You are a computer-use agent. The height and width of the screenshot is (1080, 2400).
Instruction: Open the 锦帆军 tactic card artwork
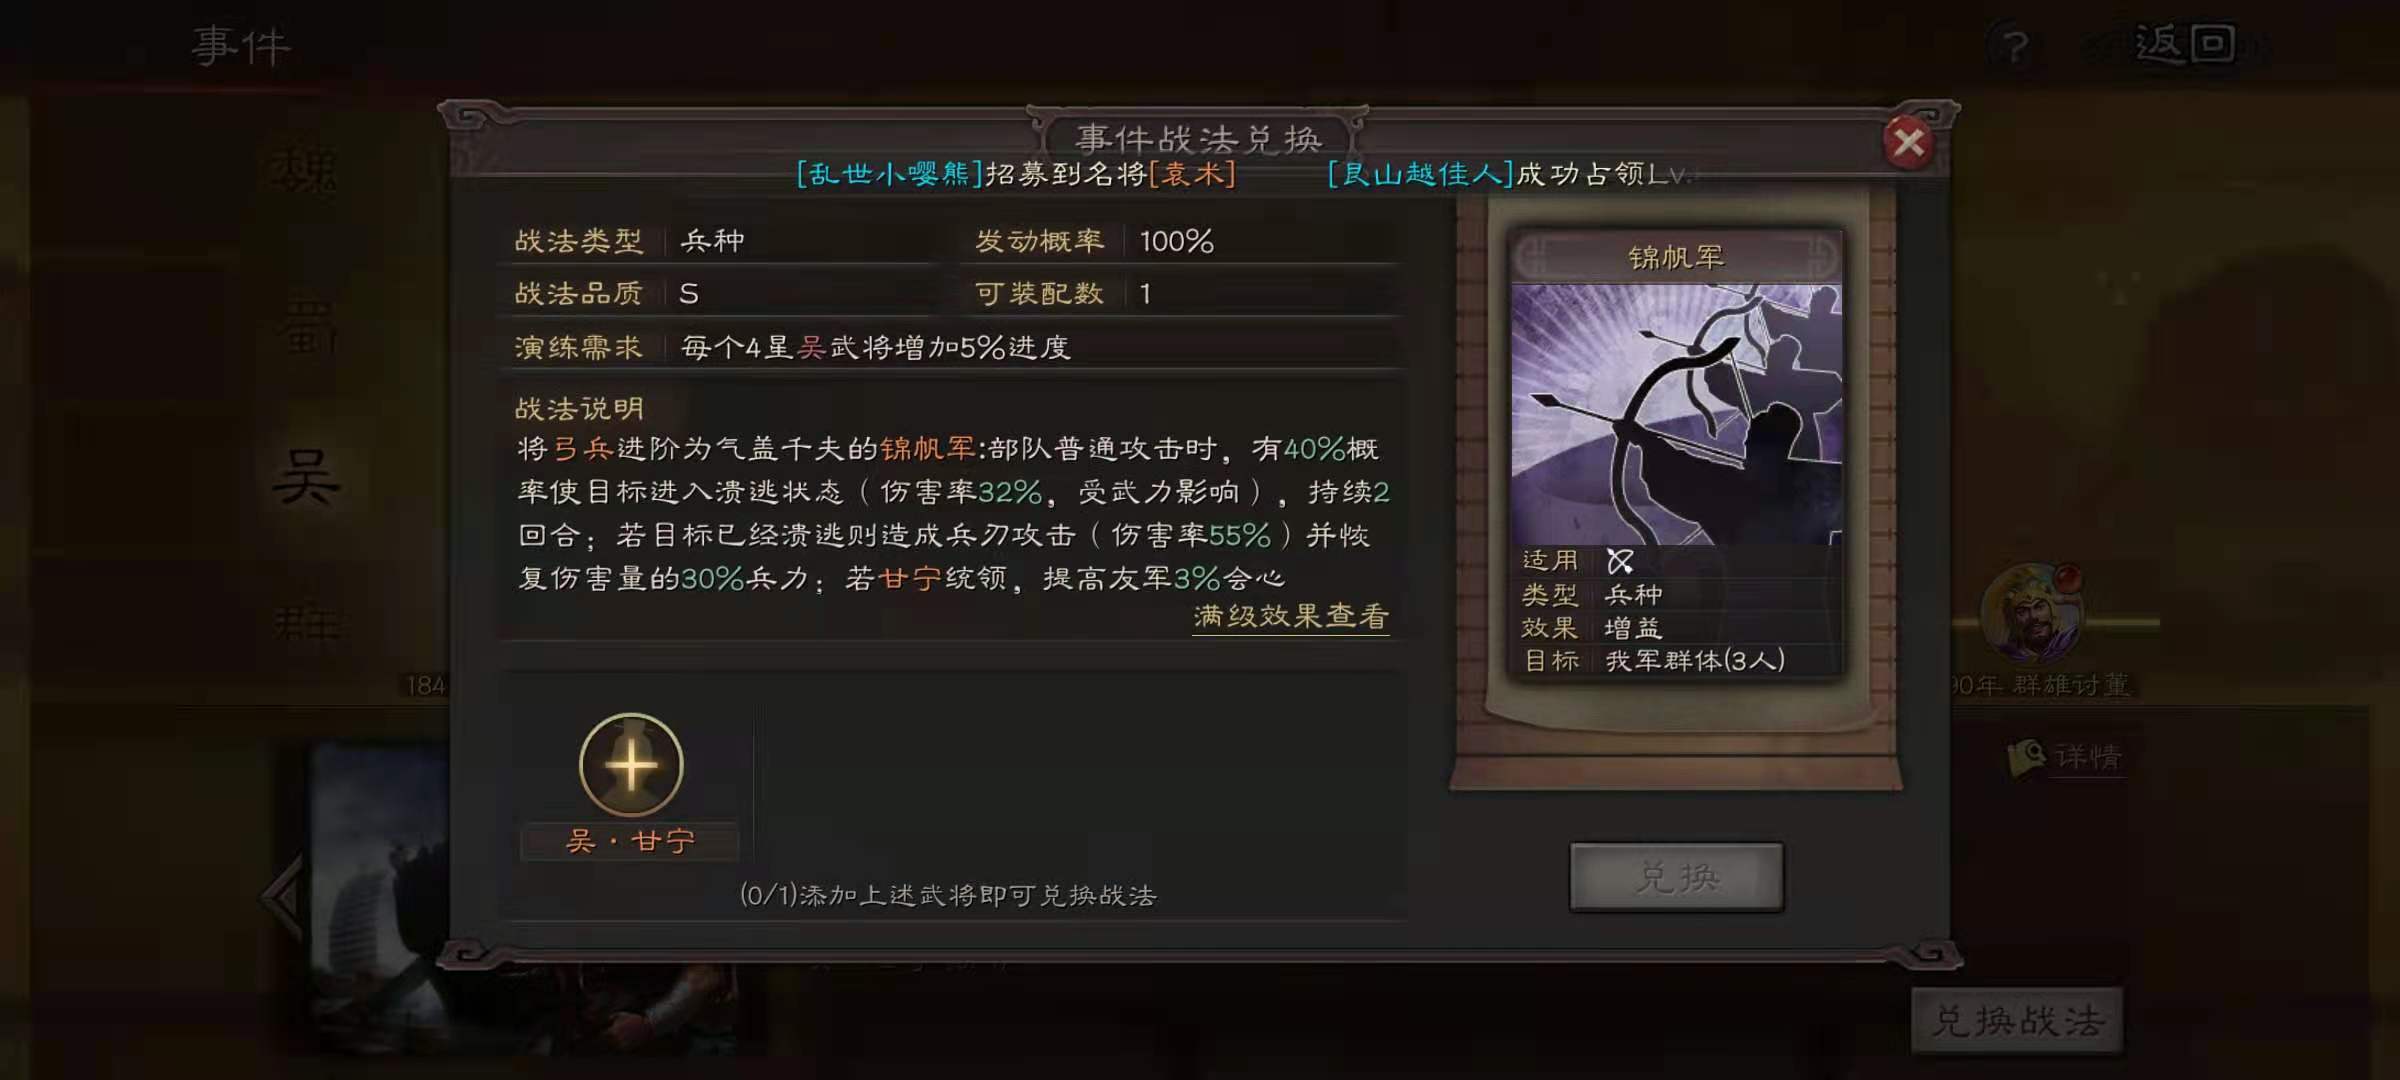(1676, 414)
